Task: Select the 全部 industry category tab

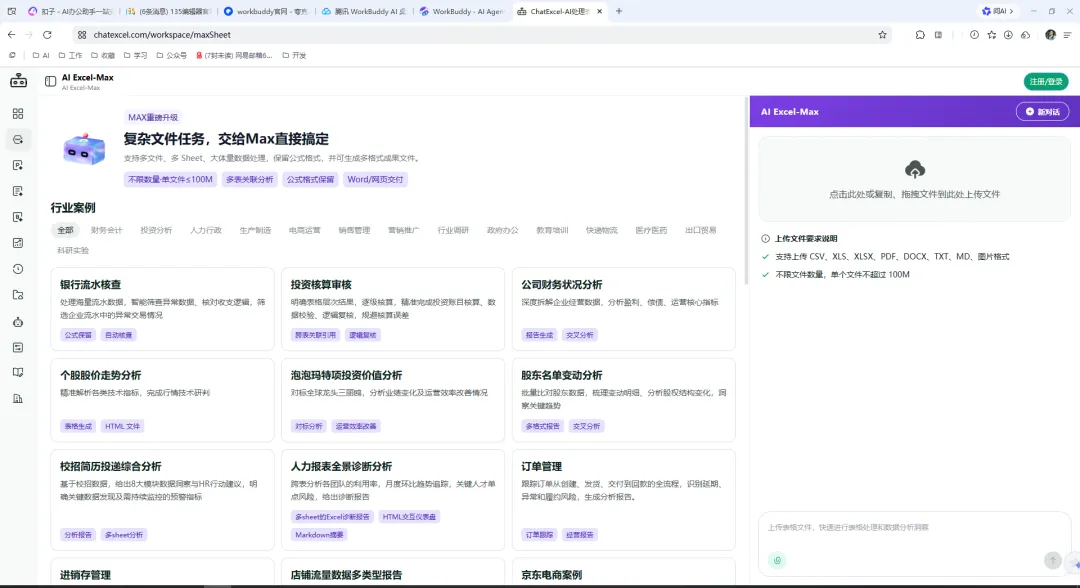Action: click(x=65, y=230)
